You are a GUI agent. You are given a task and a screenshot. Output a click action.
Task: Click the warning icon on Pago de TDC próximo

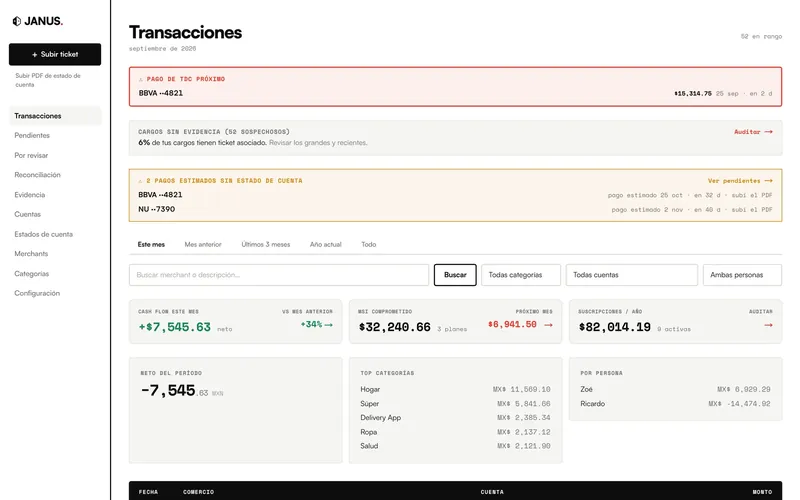(141, 79)
